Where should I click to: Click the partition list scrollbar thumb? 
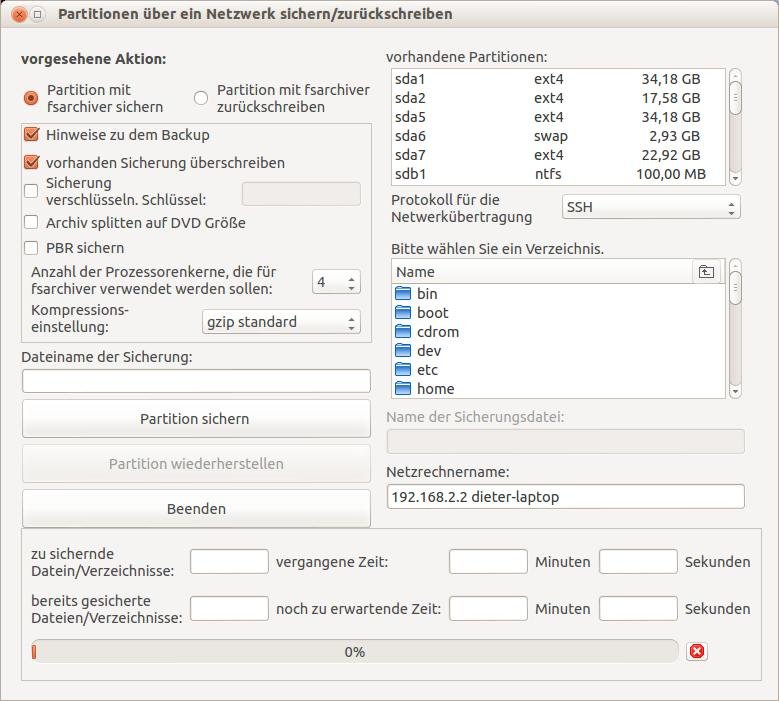click(735, 98)
